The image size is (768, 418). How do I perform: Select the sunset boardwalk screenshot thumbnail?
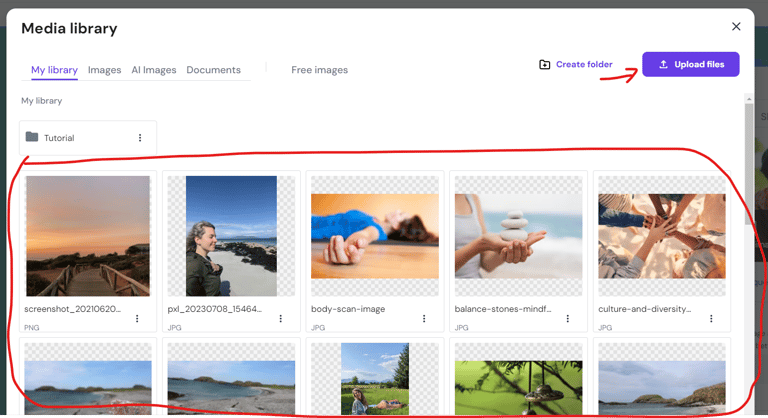(88, 236)
